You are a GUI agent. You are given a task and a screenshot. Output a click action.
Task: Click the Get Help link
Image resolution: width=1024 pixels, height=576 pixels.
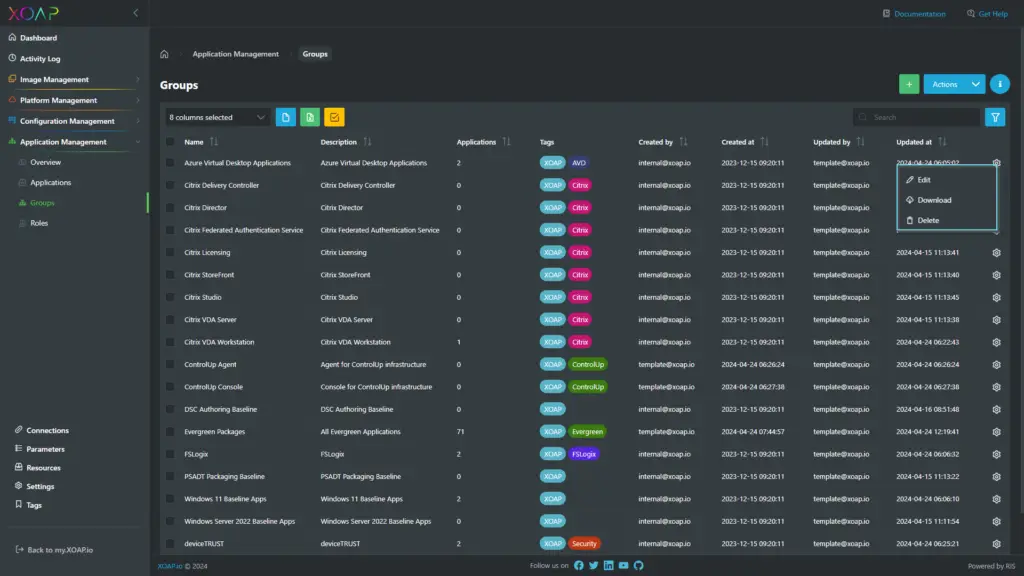pos(987,14)
